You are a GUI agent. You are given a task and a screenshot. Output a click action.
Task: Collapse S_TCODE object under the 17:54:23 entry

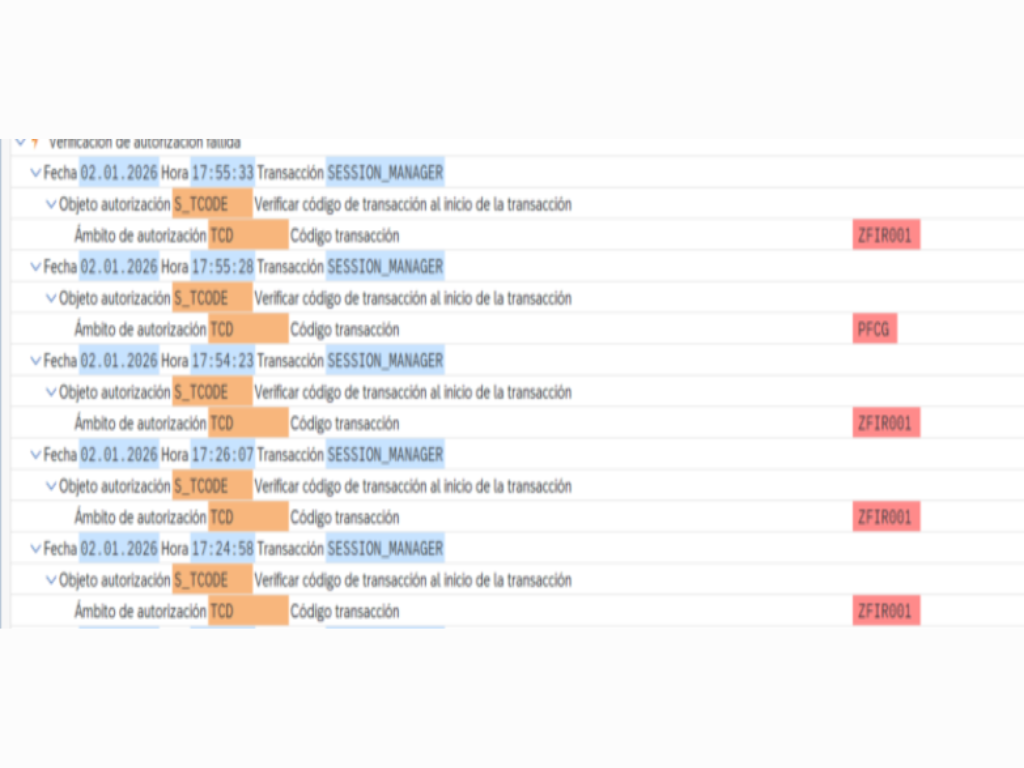pos(52,392)
